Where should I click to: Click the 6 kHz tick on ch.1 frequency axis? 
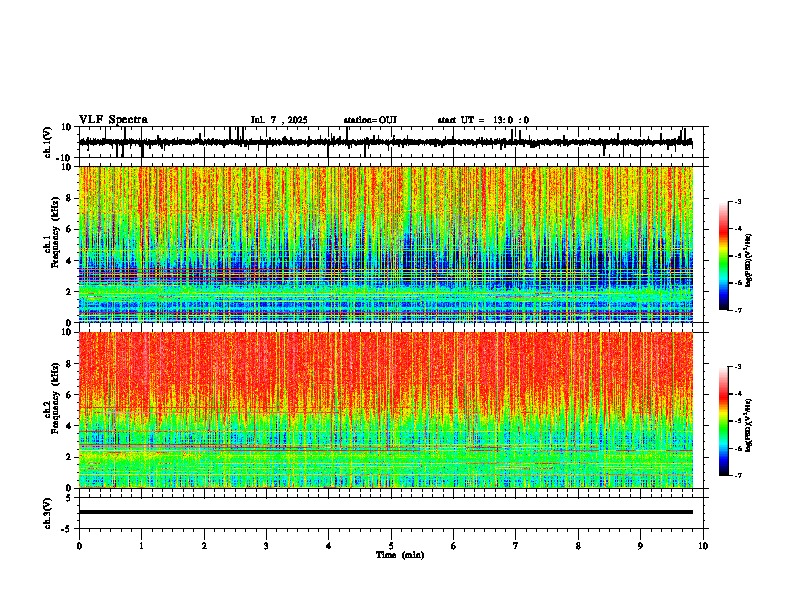(69, 229)
